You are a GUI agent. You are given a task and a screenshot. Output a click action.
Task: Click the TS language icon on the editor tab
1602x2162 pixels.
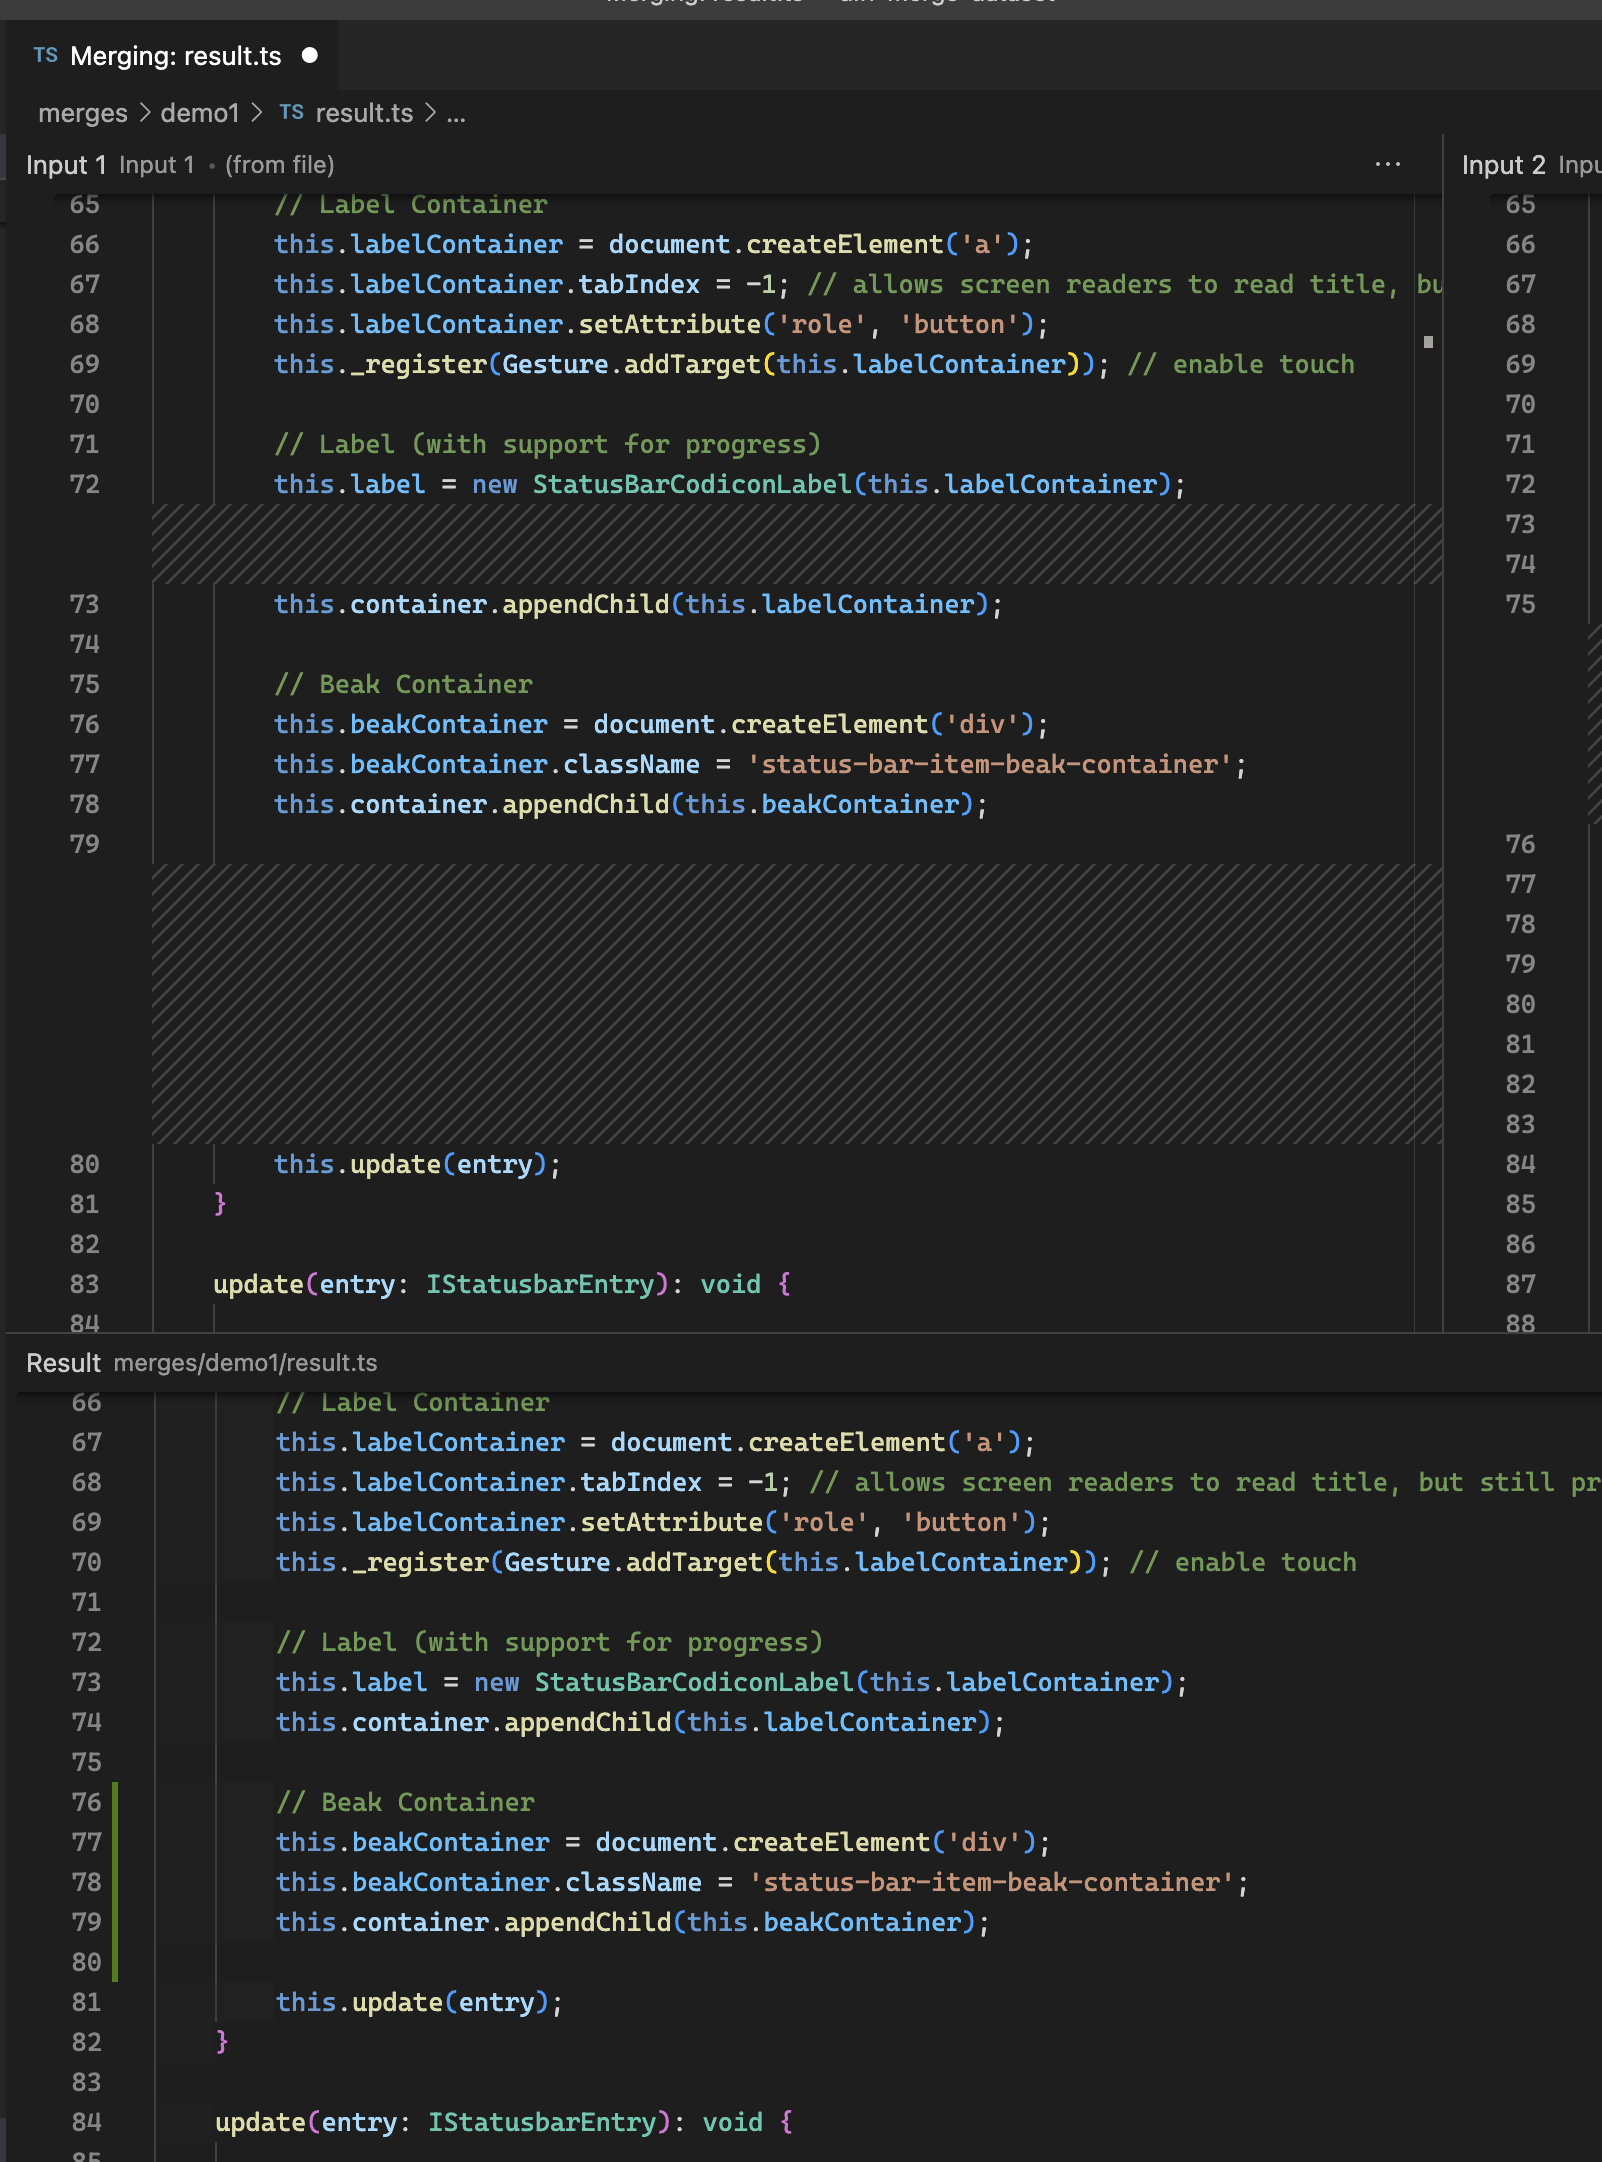coord(45,56)
